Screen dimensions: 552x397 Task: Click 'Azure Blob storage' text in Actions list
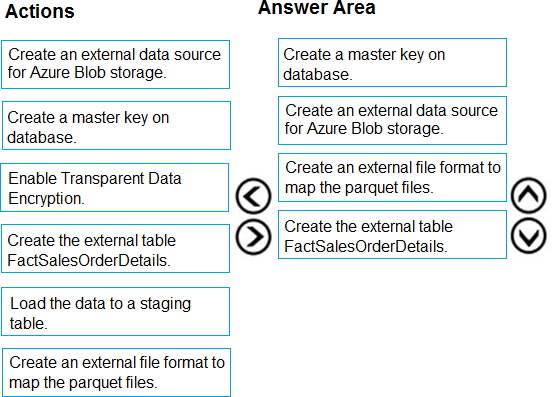pos(98,73)
